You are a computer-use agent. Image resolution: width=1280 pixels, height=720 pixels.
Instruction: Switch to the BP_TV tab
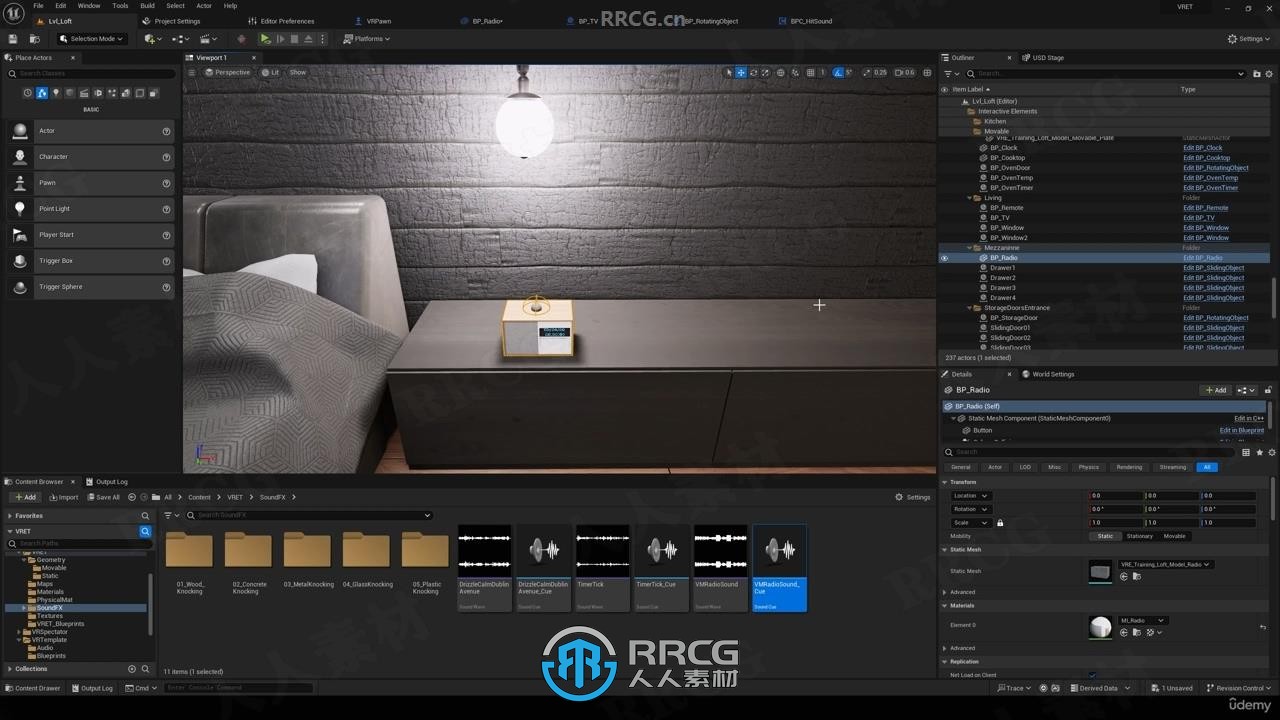[x=588, y=21]
